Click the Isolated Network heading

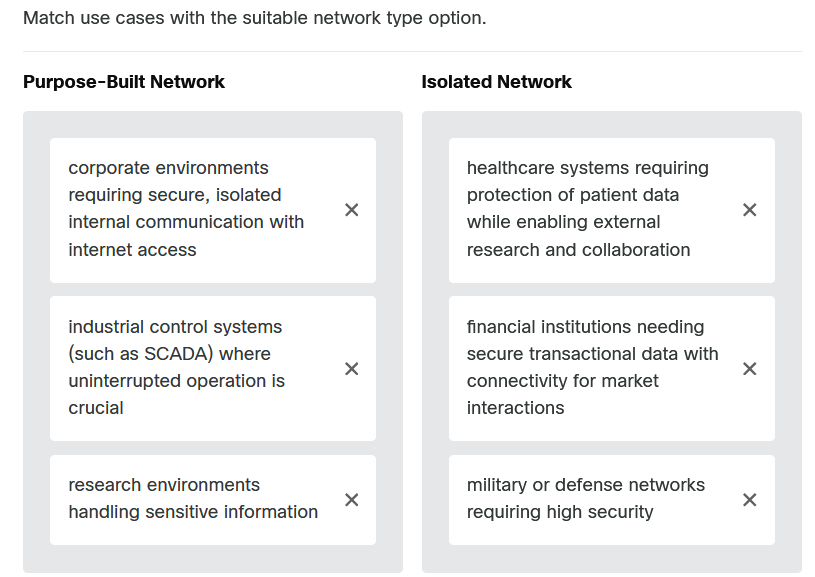tap(496, 81)
